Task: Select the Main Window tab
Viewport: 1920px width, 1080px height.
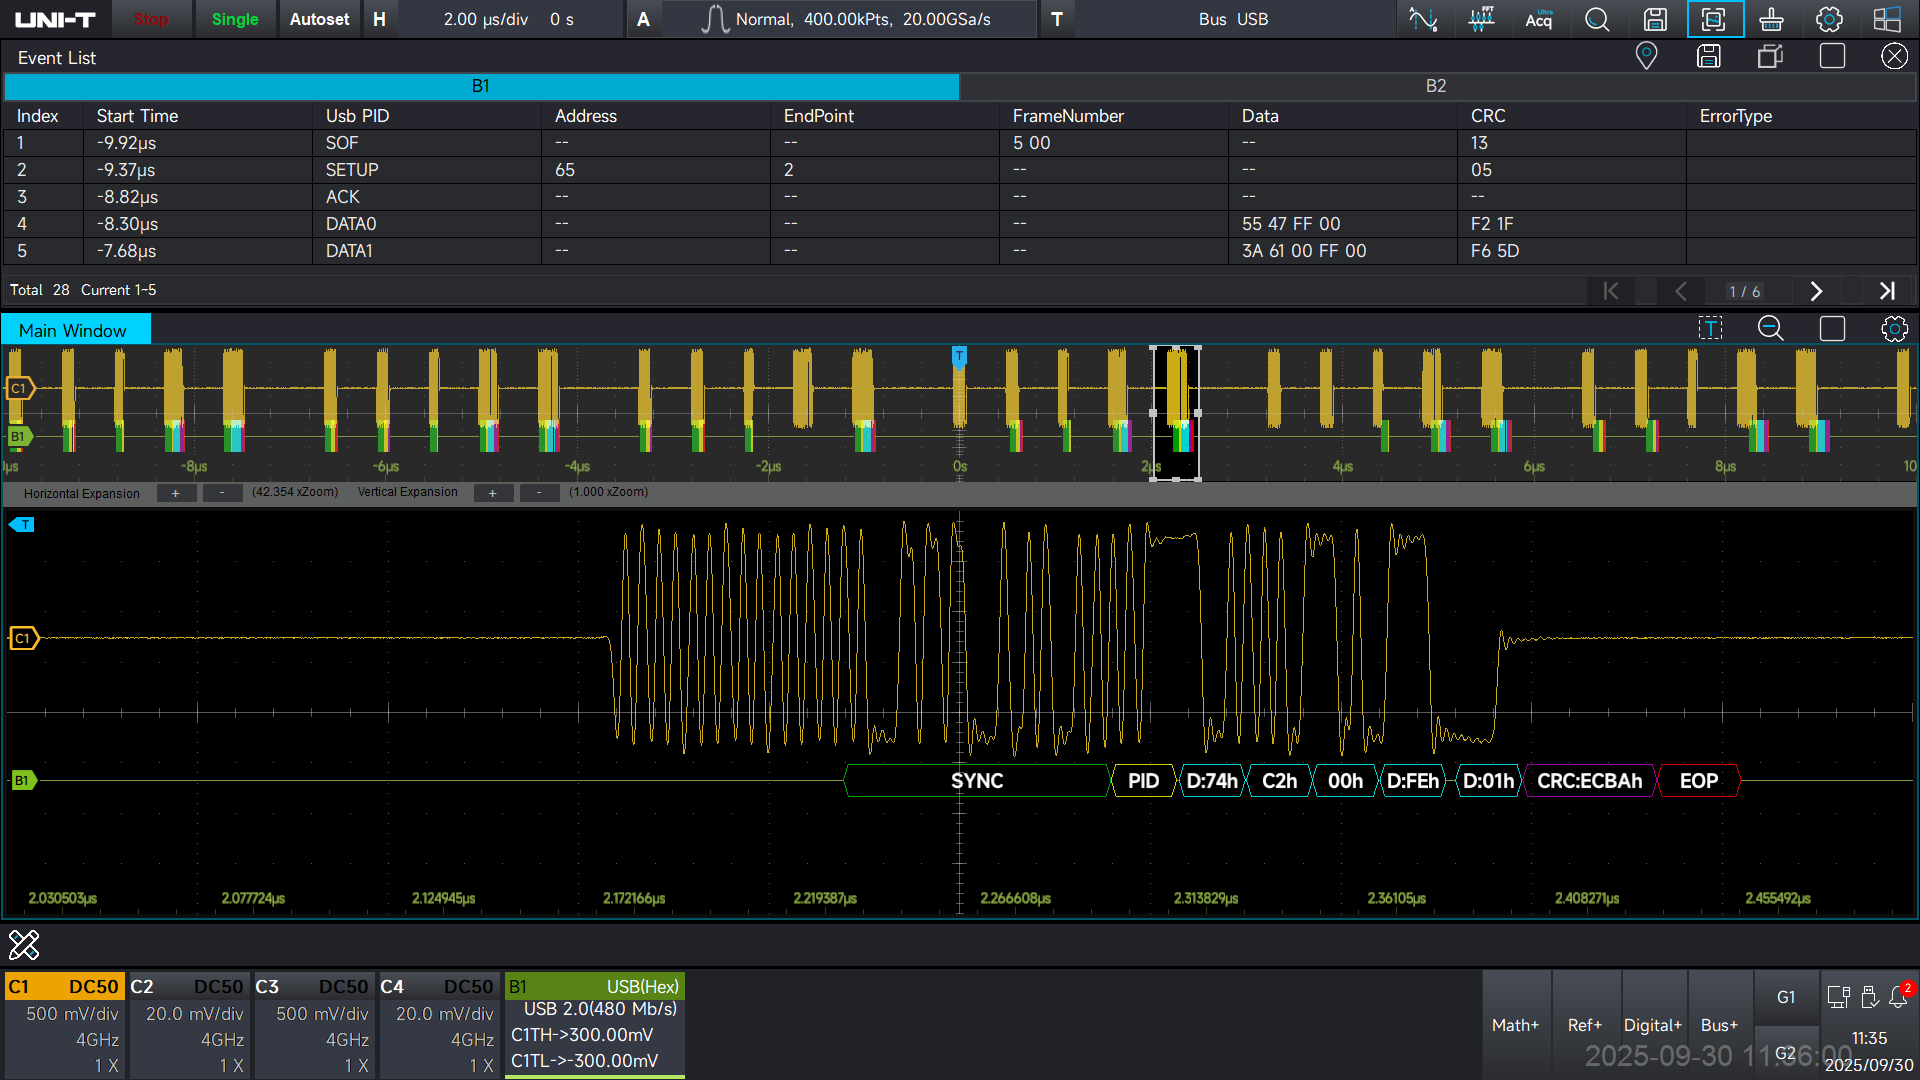Action: [74, 329]
